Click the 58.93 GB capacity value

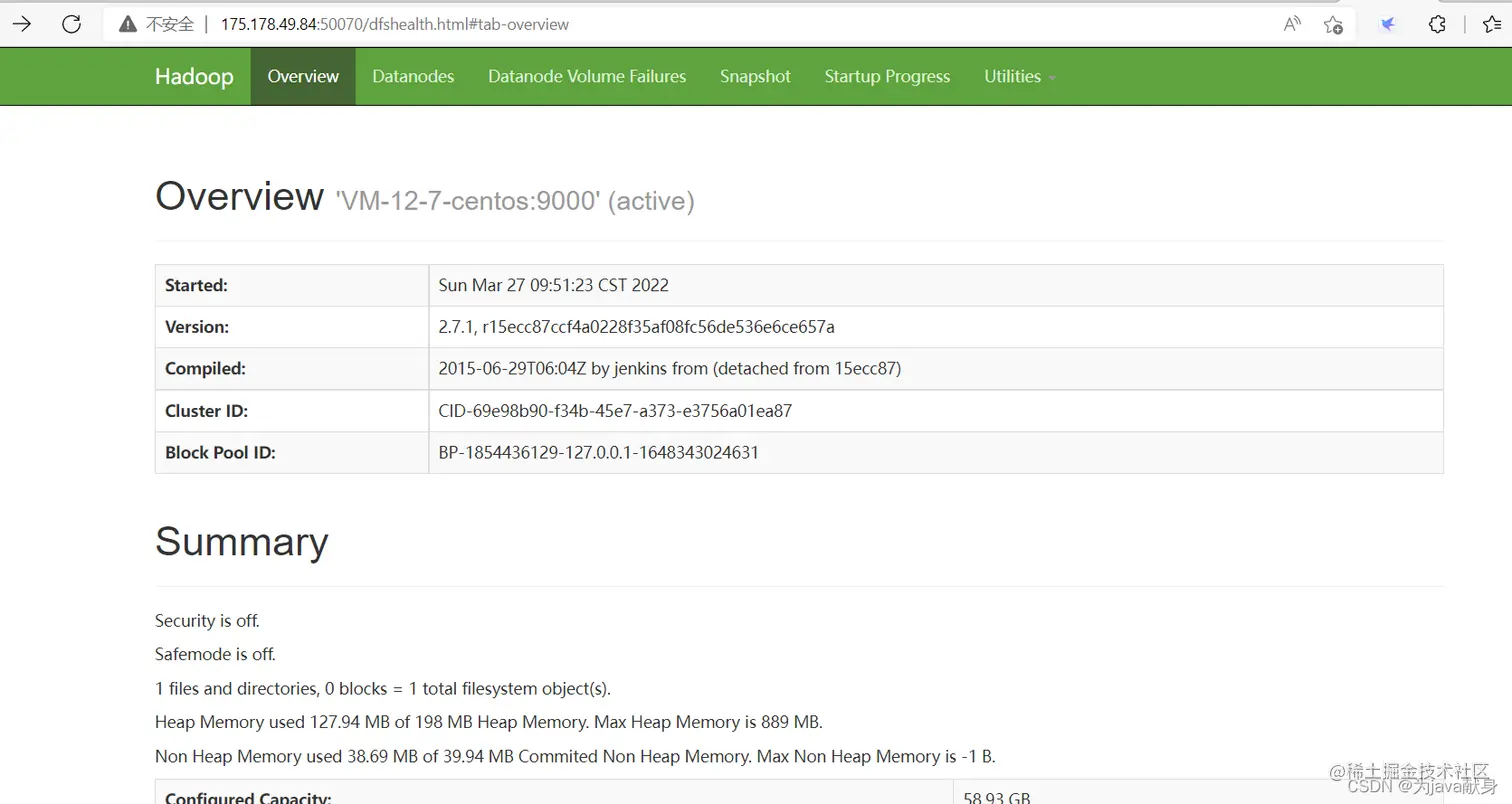(x=997, y=798)
